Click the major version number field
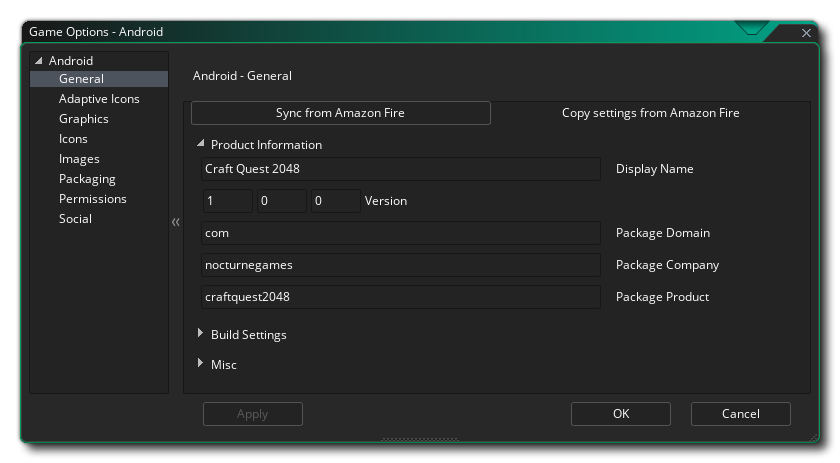 (226, 201)
